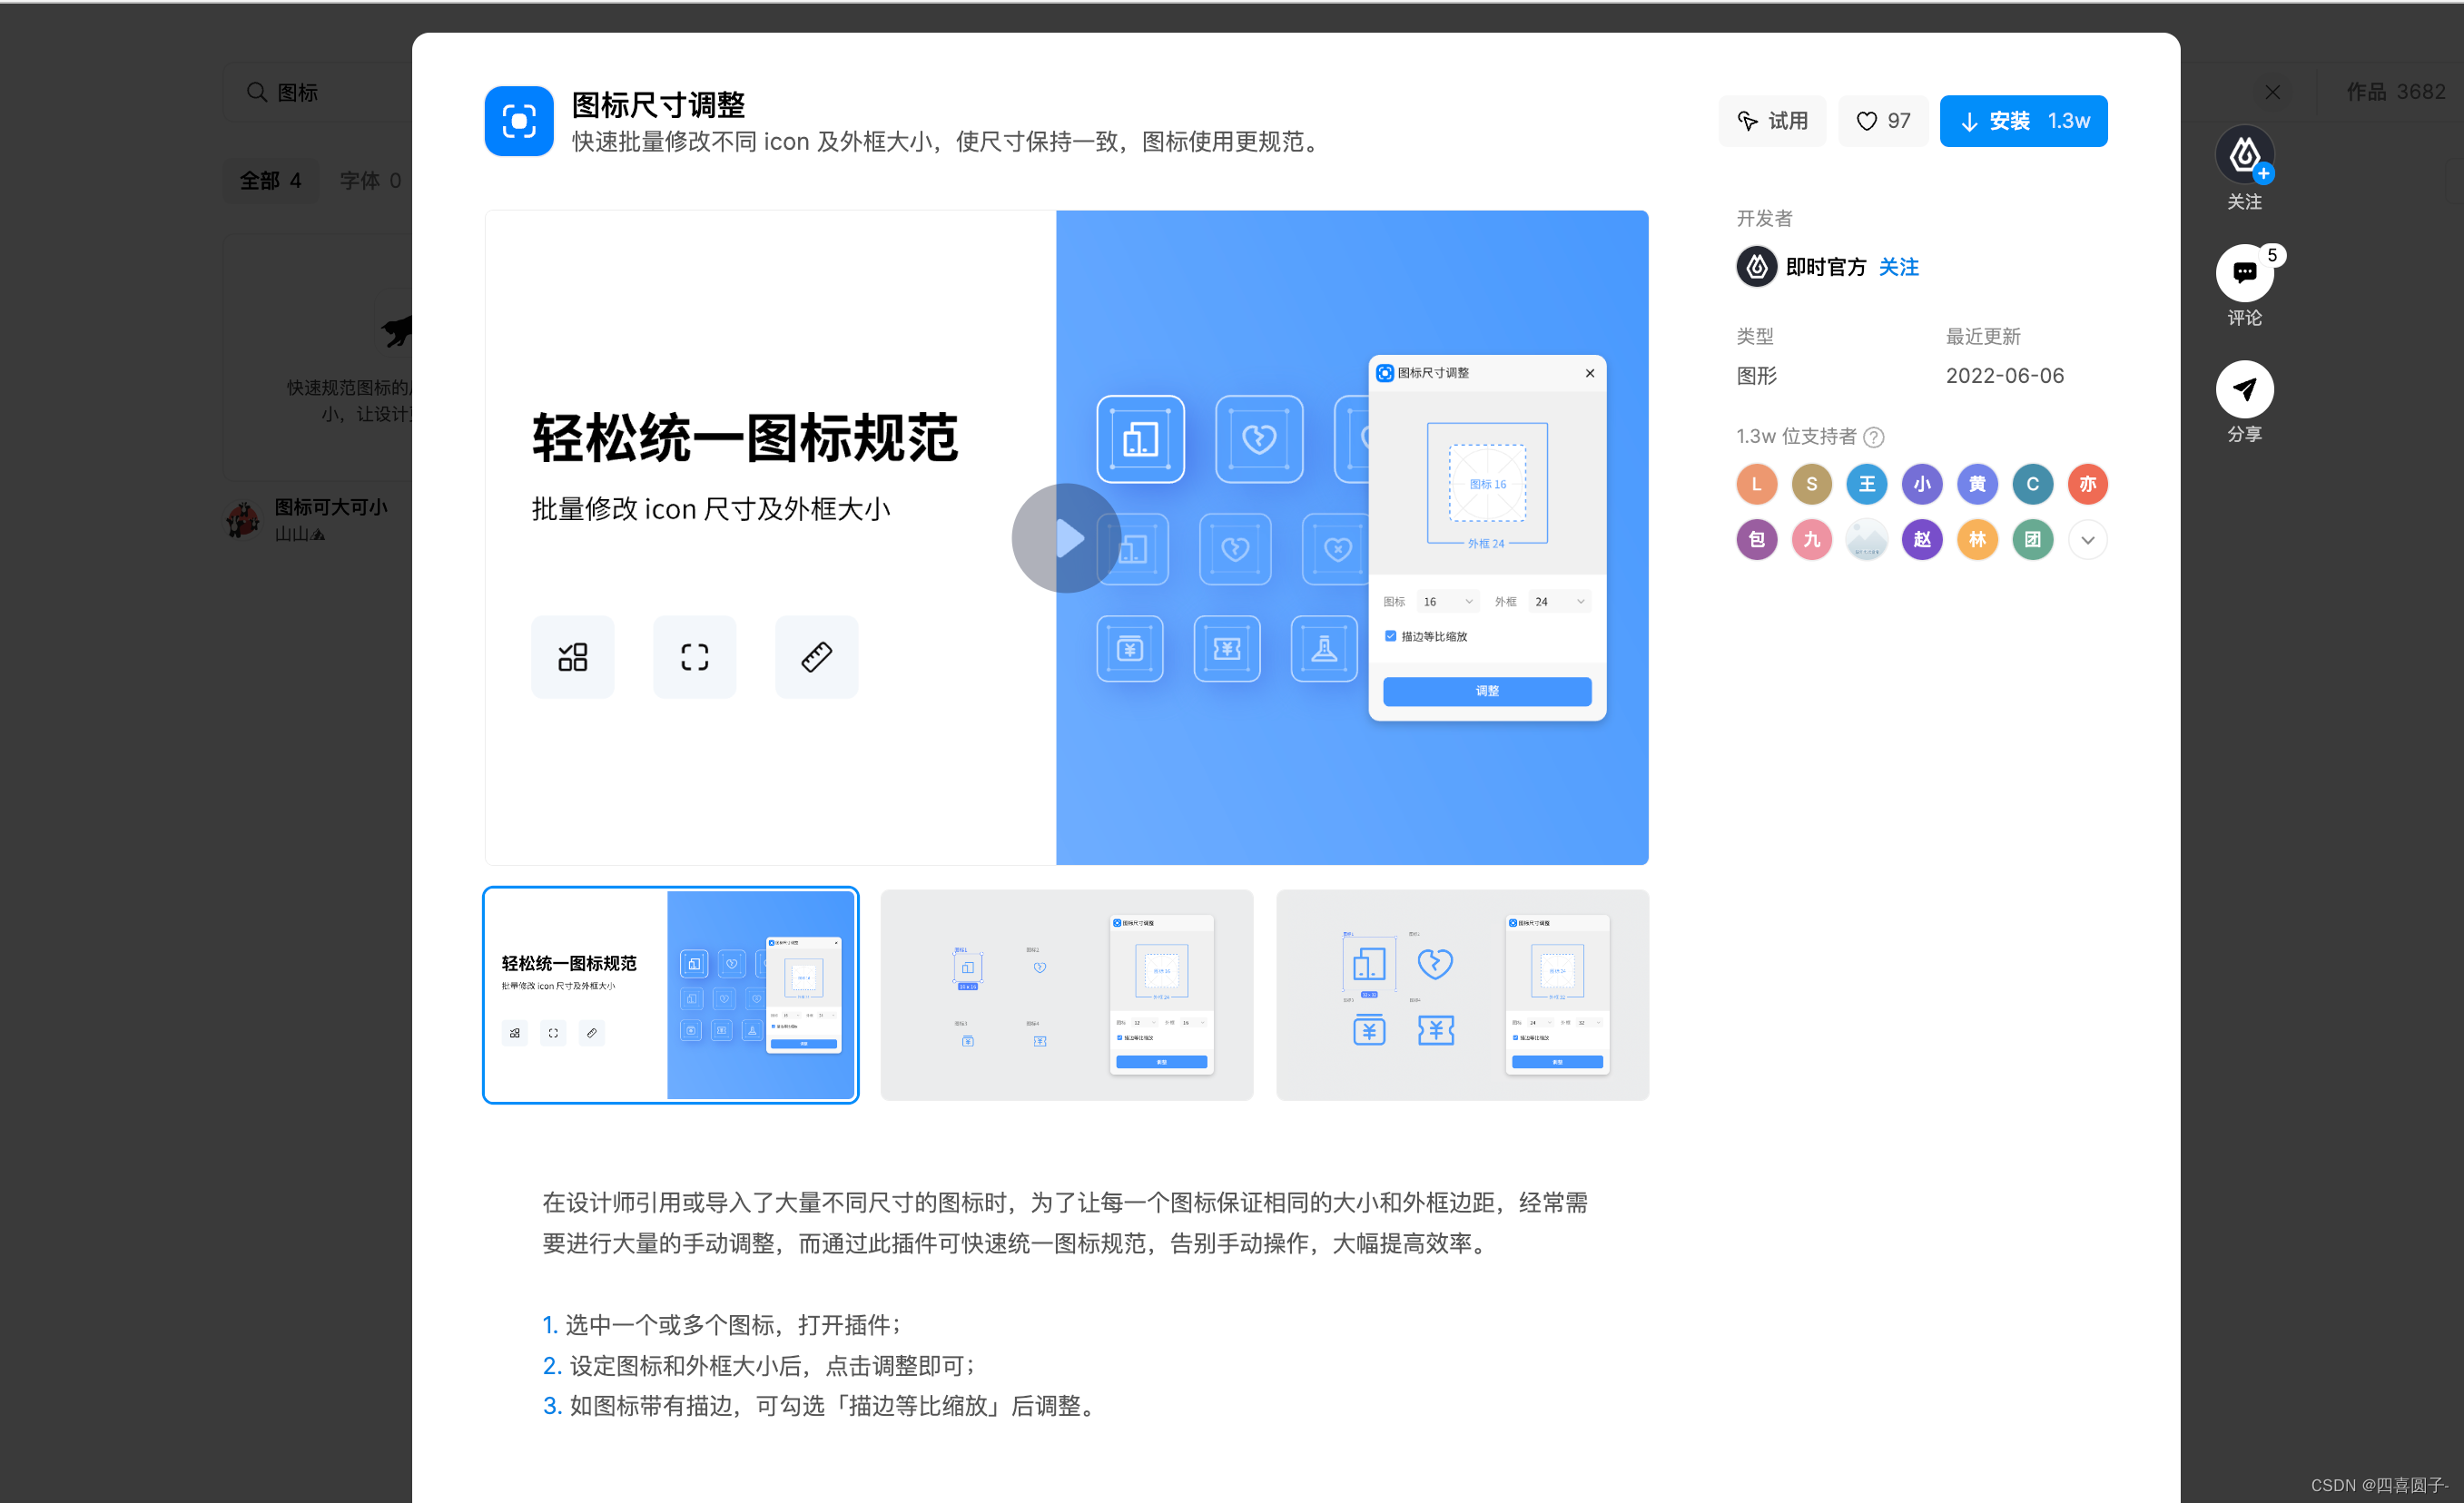Open supporter avatar 林

click(x=1977, y=540)
